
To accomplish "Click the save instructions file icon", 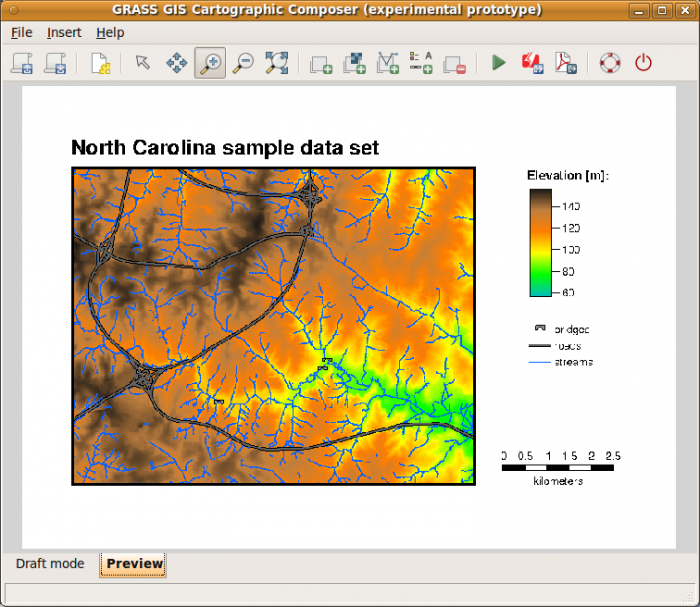I will click(56, 63).
